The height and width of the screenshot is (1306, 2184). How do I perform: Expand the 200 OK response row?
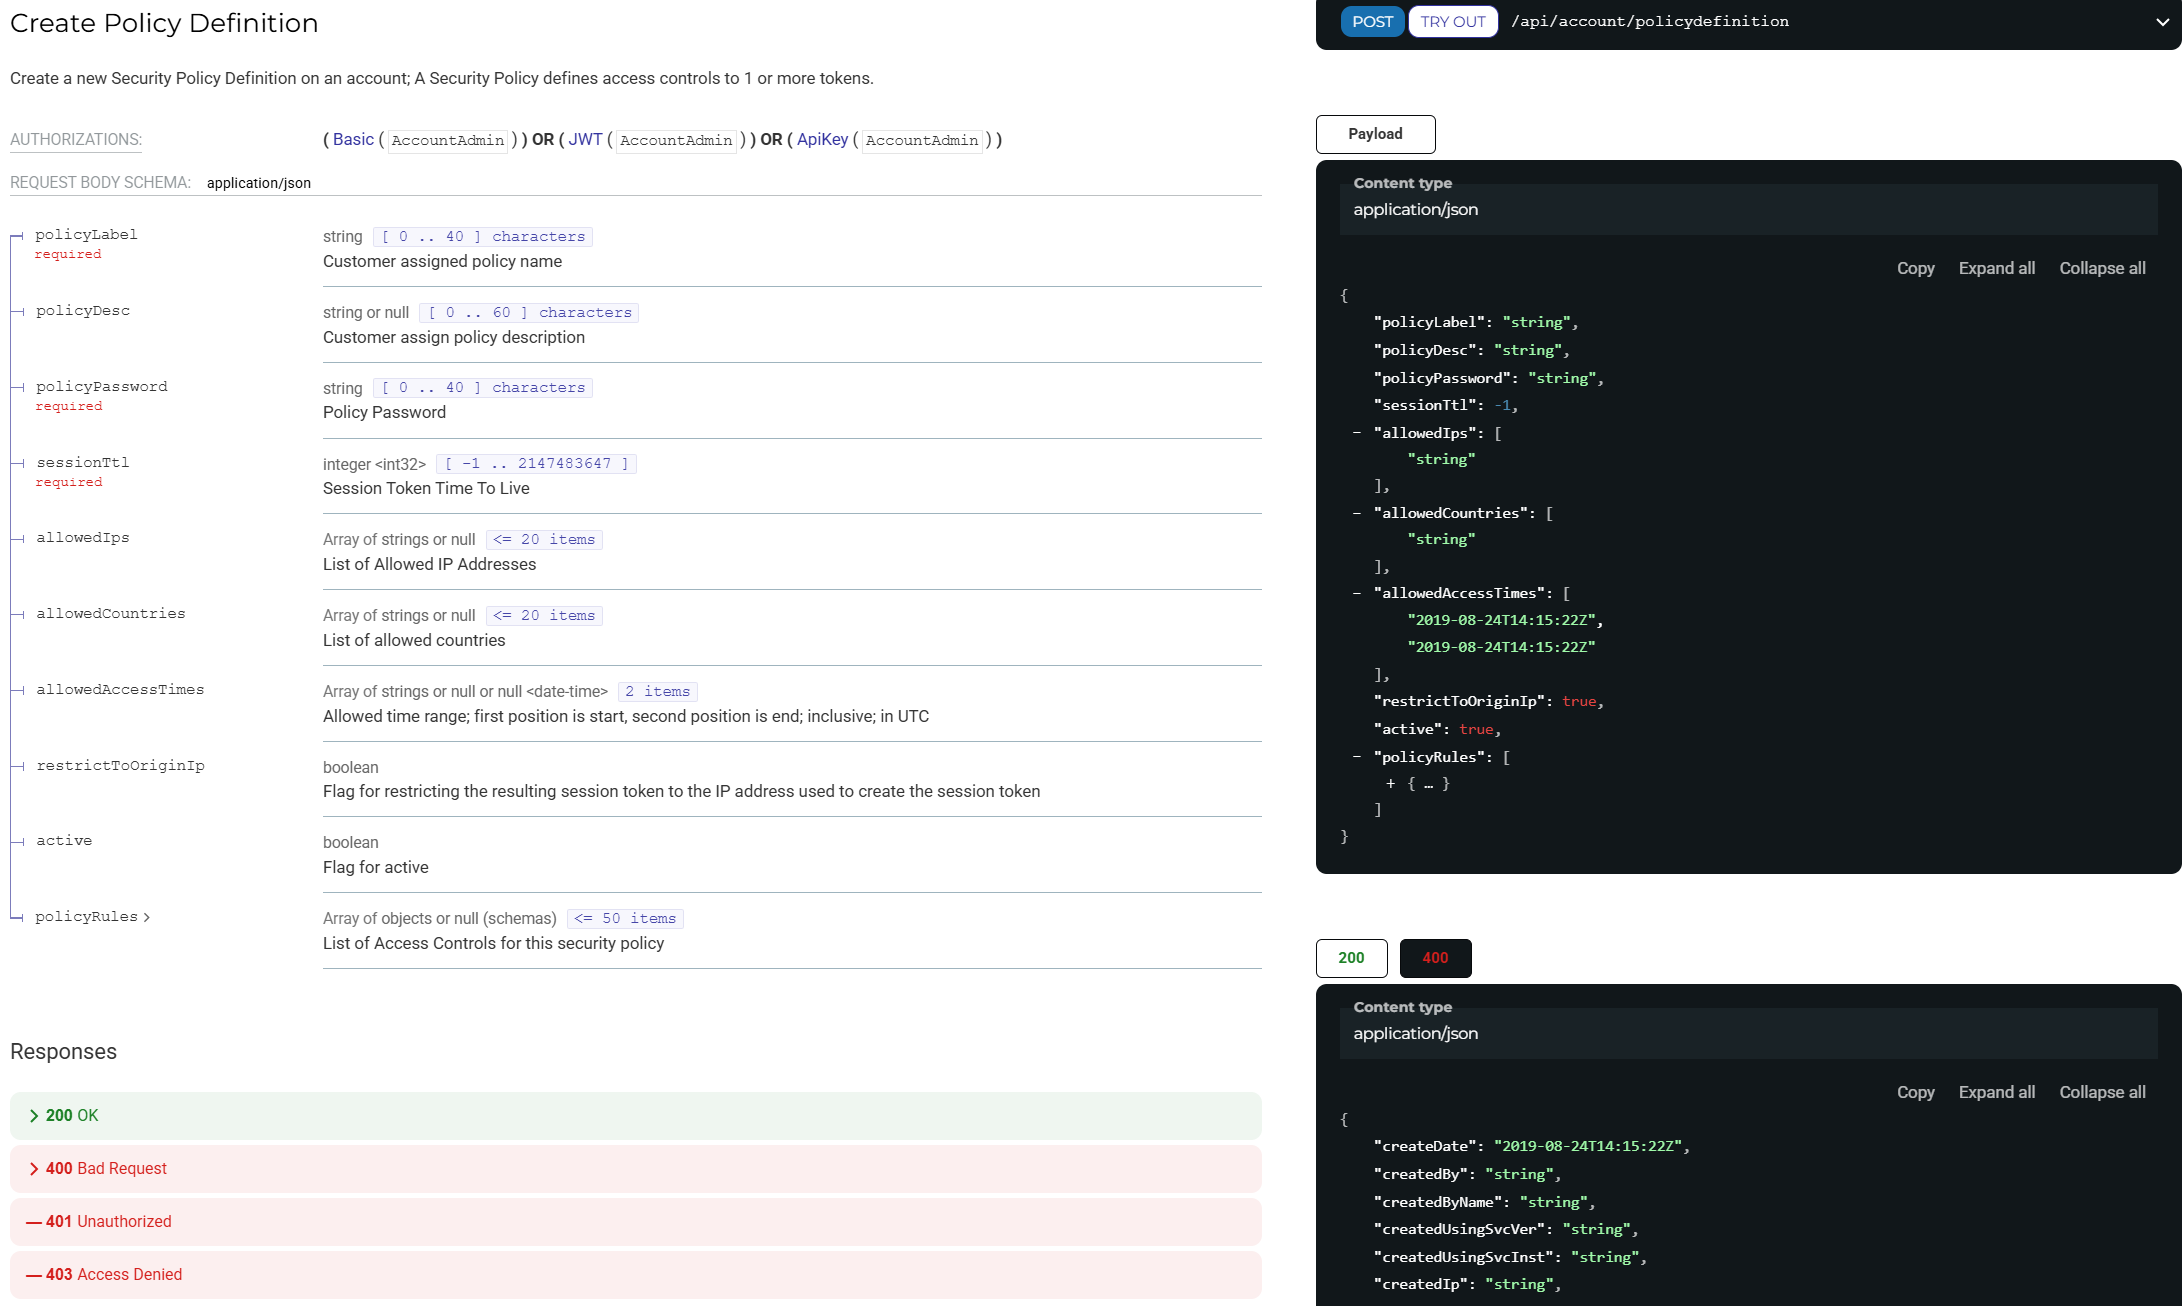(x=72, y=1115)
